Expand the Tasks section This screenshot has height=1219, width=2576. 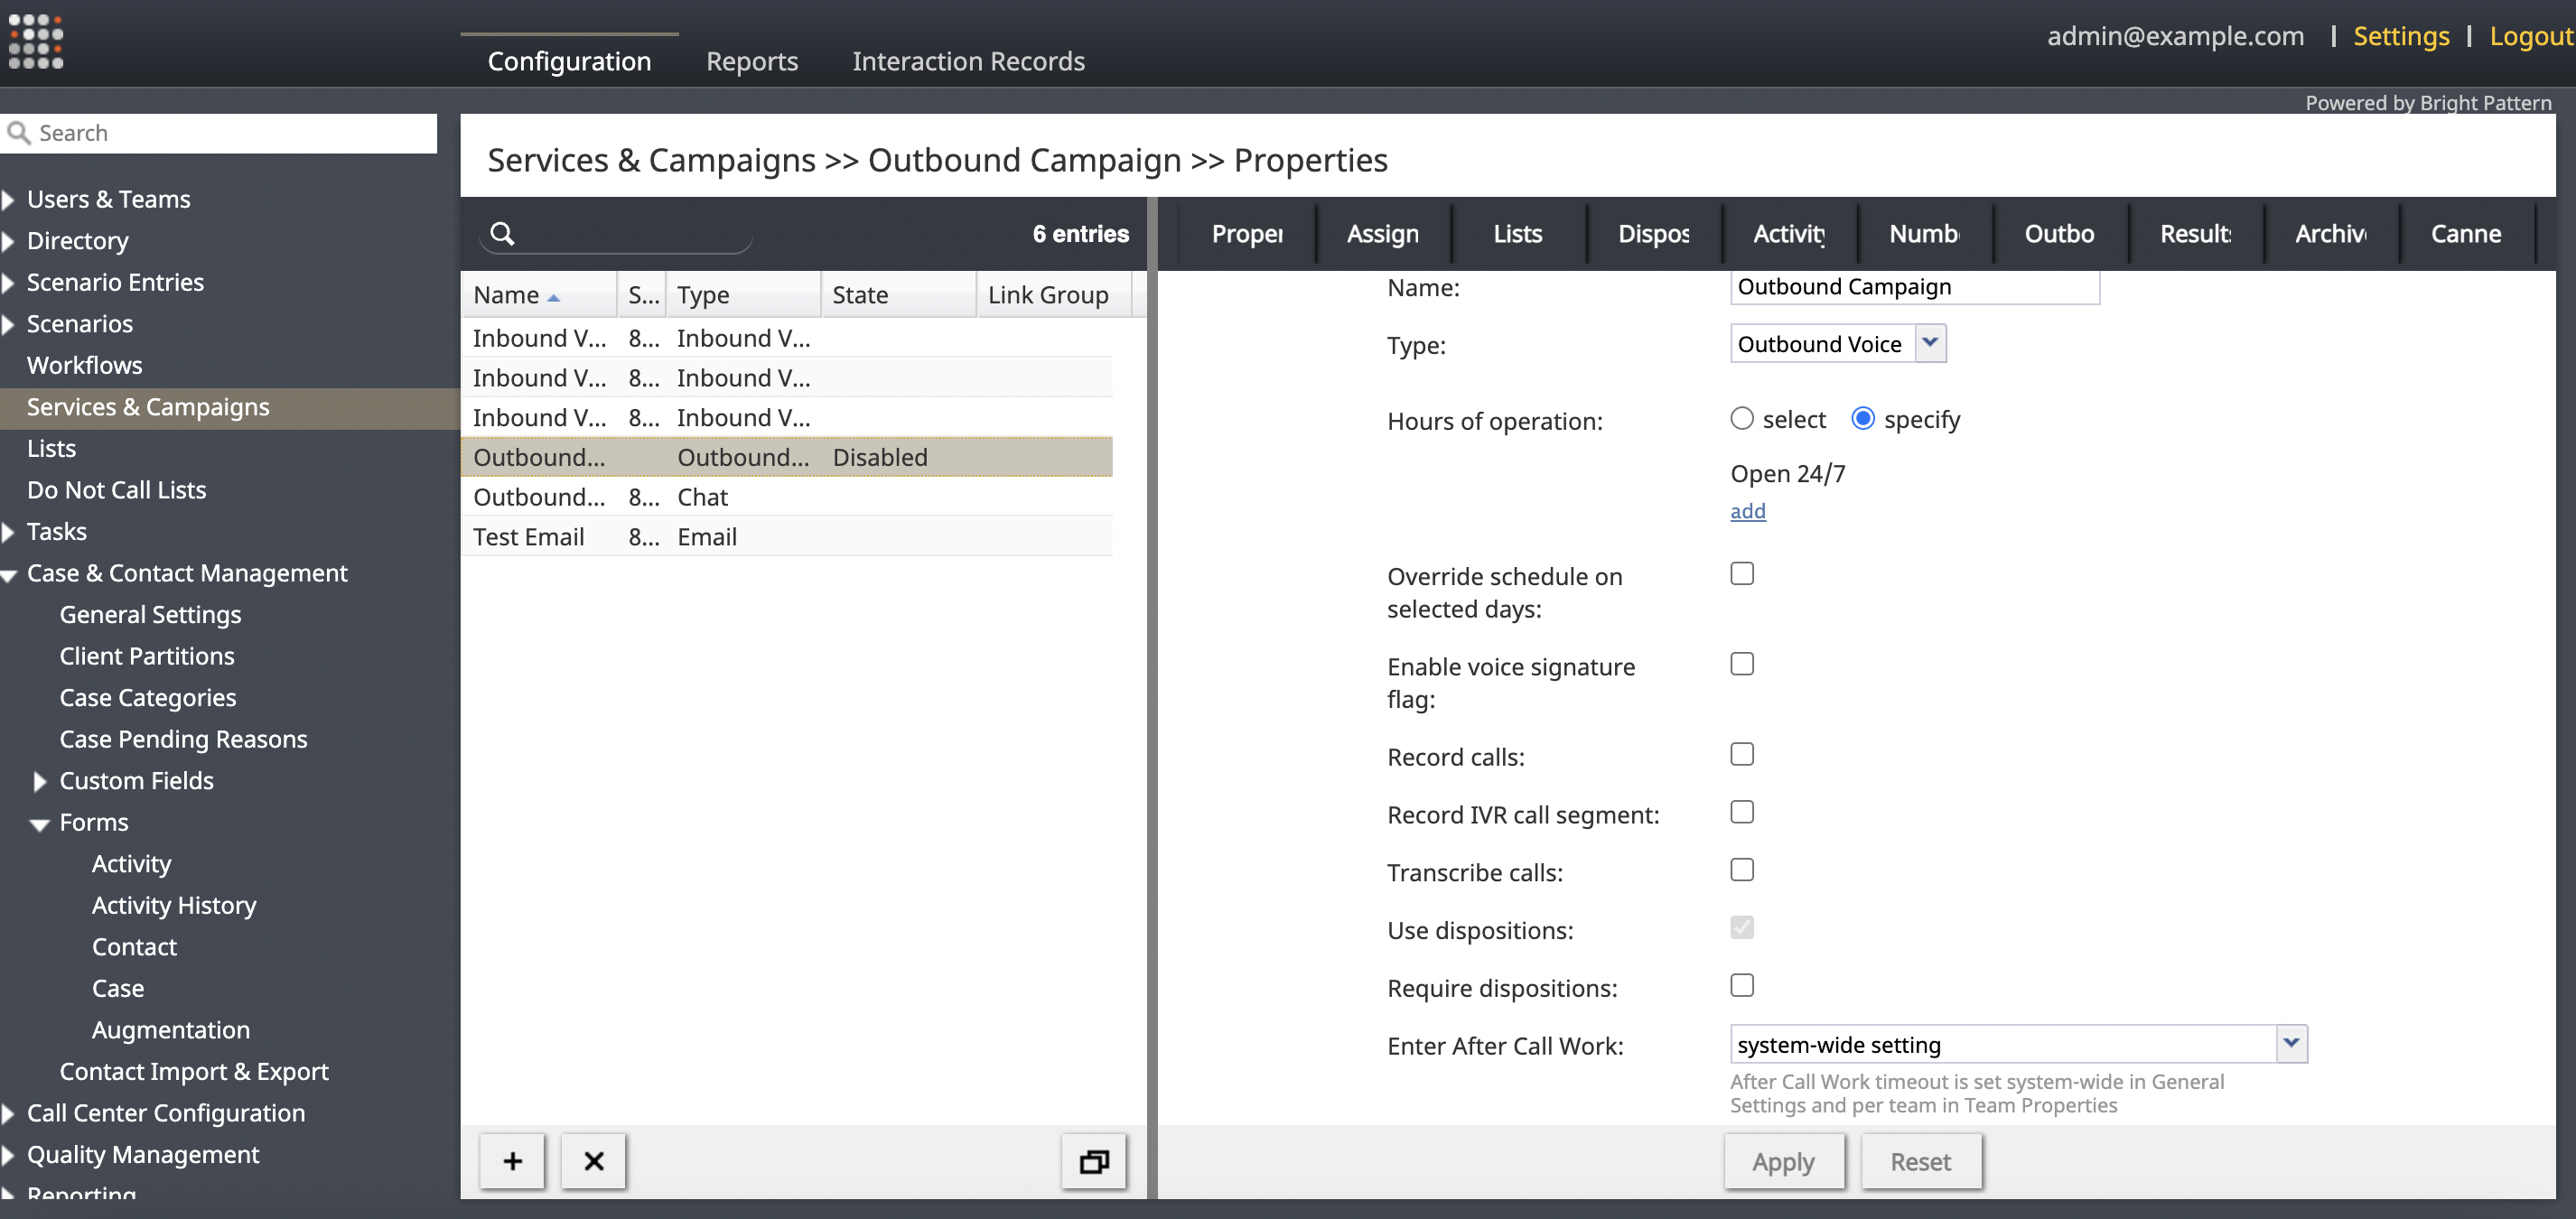coord(9,532)
